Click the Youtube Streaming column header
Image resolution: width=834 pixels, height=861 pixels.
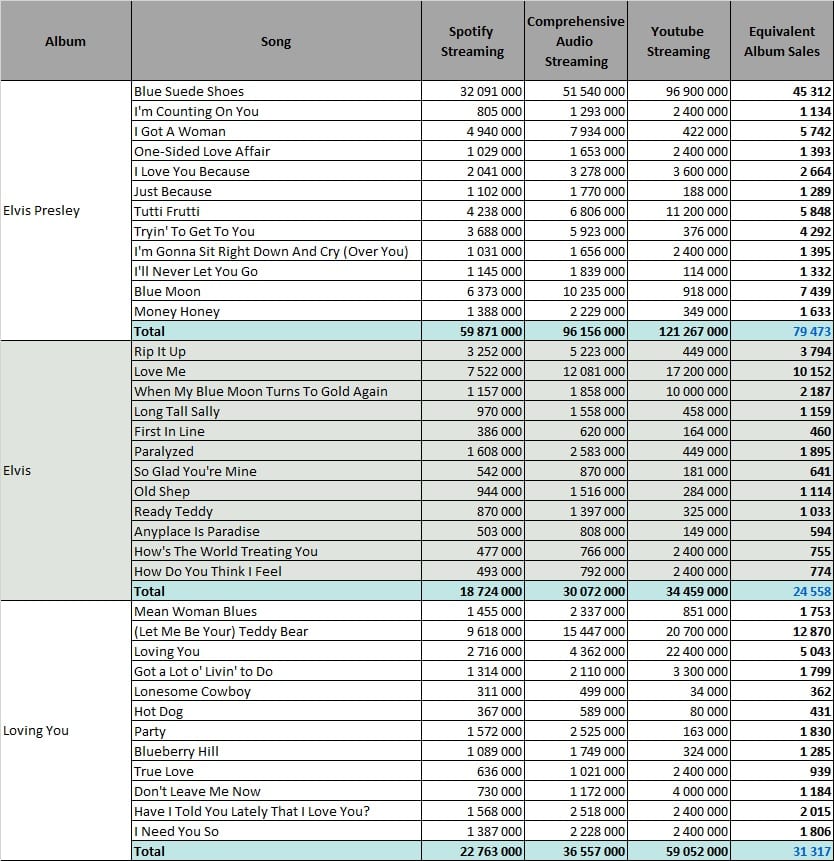pyautogui.click(x=679, y=41)
